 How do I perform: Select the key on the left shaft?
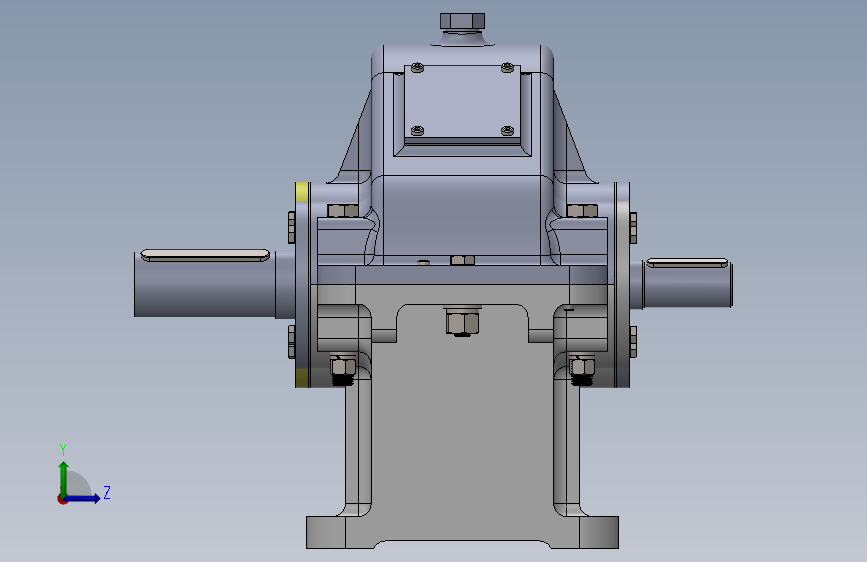(205, 255)
